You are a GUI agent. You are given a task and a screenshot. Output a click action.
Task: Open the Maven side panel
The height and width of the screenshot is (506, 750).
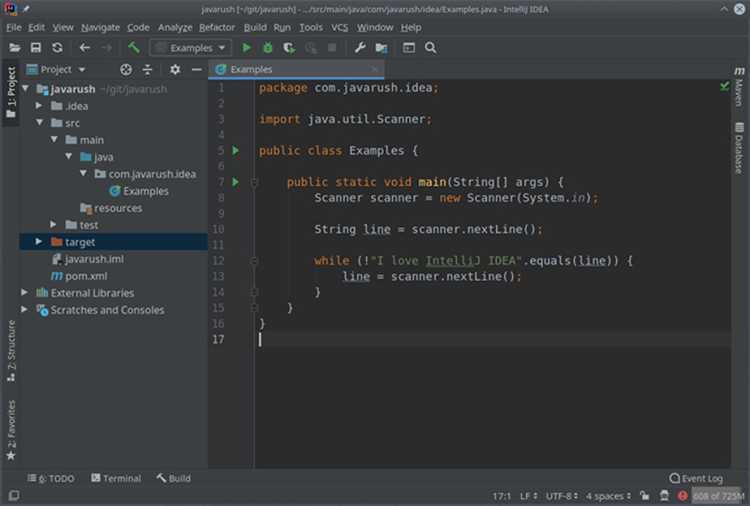pyautogui.click(x=739, y=87)
